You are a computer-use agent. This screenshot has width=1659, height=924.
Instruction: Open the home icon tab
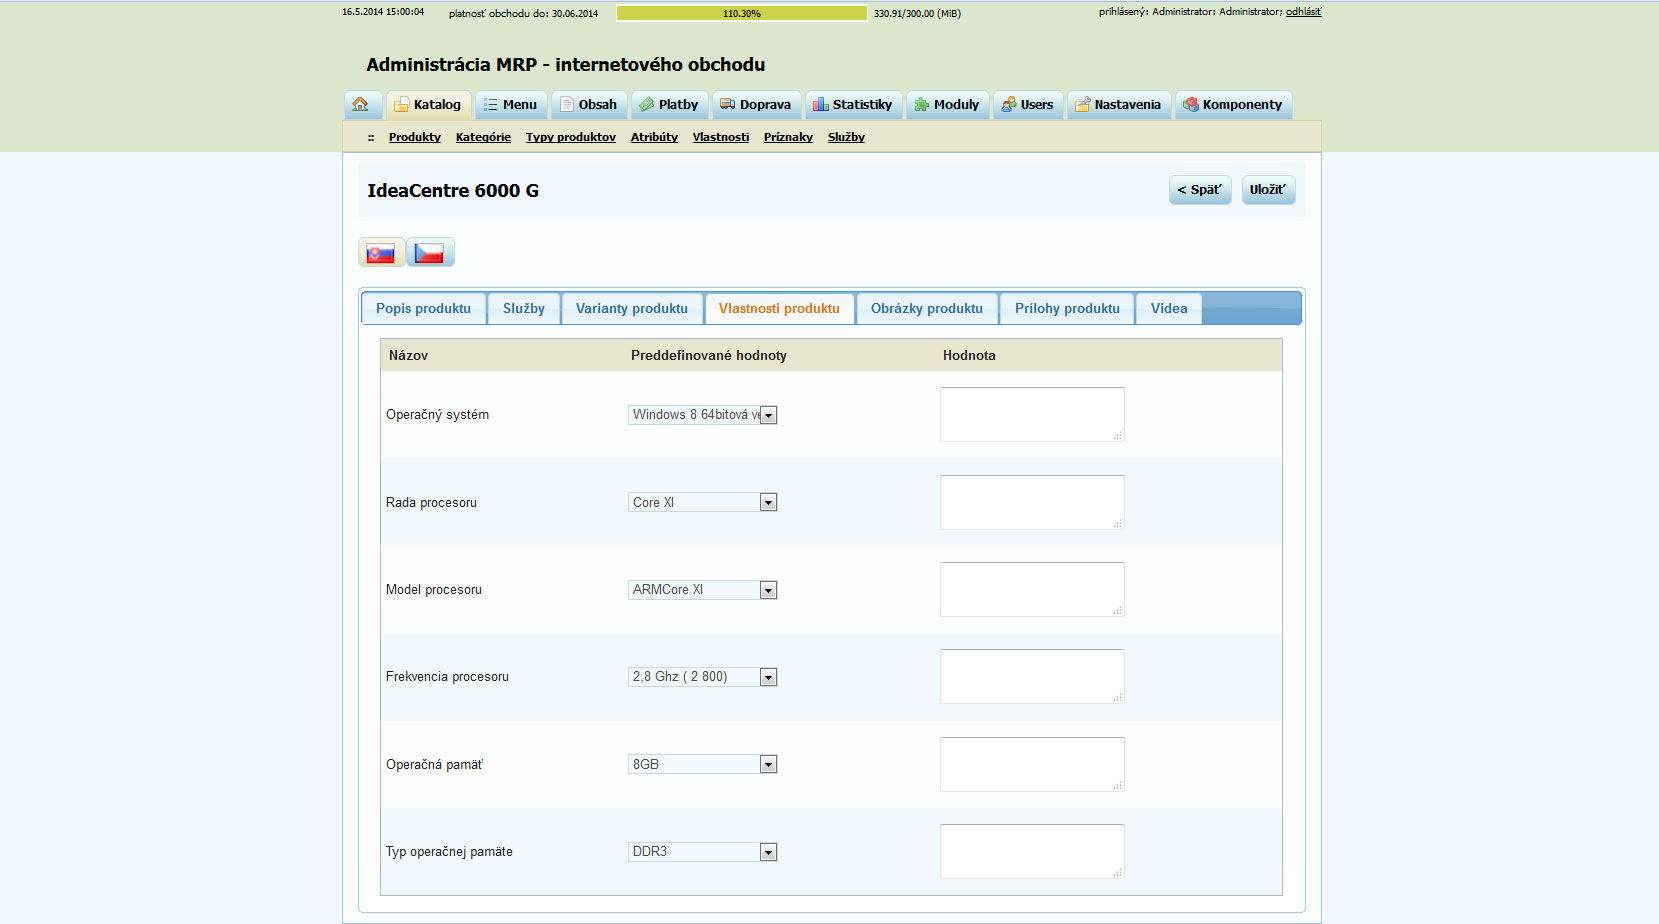click(362, 105)
